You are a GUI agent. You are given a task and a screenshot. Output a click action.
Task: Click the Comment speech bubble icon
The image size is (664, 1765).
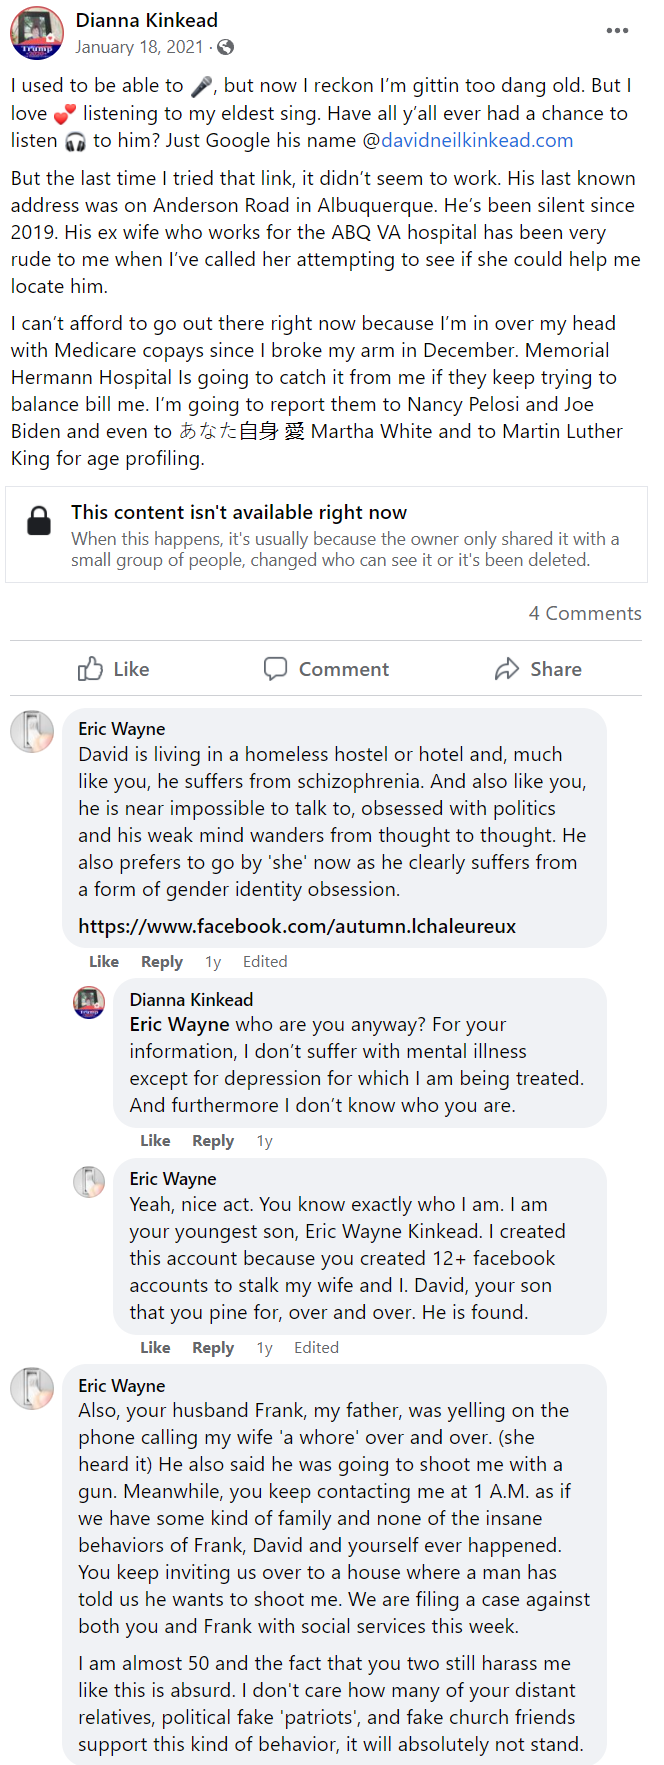(x=275, y=669)
